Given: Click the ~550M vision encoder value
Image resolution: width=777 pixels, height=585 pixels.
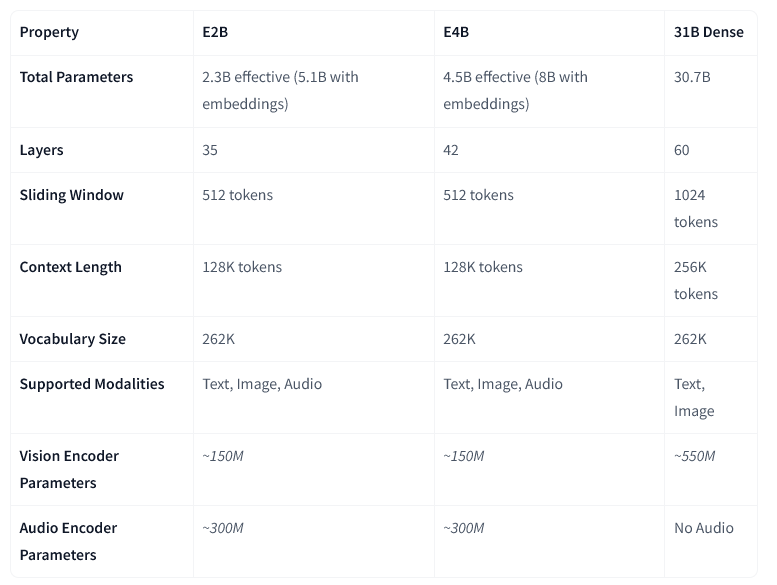Looking at the screenshot, I should pyautogui.click(x=695, y=456).
